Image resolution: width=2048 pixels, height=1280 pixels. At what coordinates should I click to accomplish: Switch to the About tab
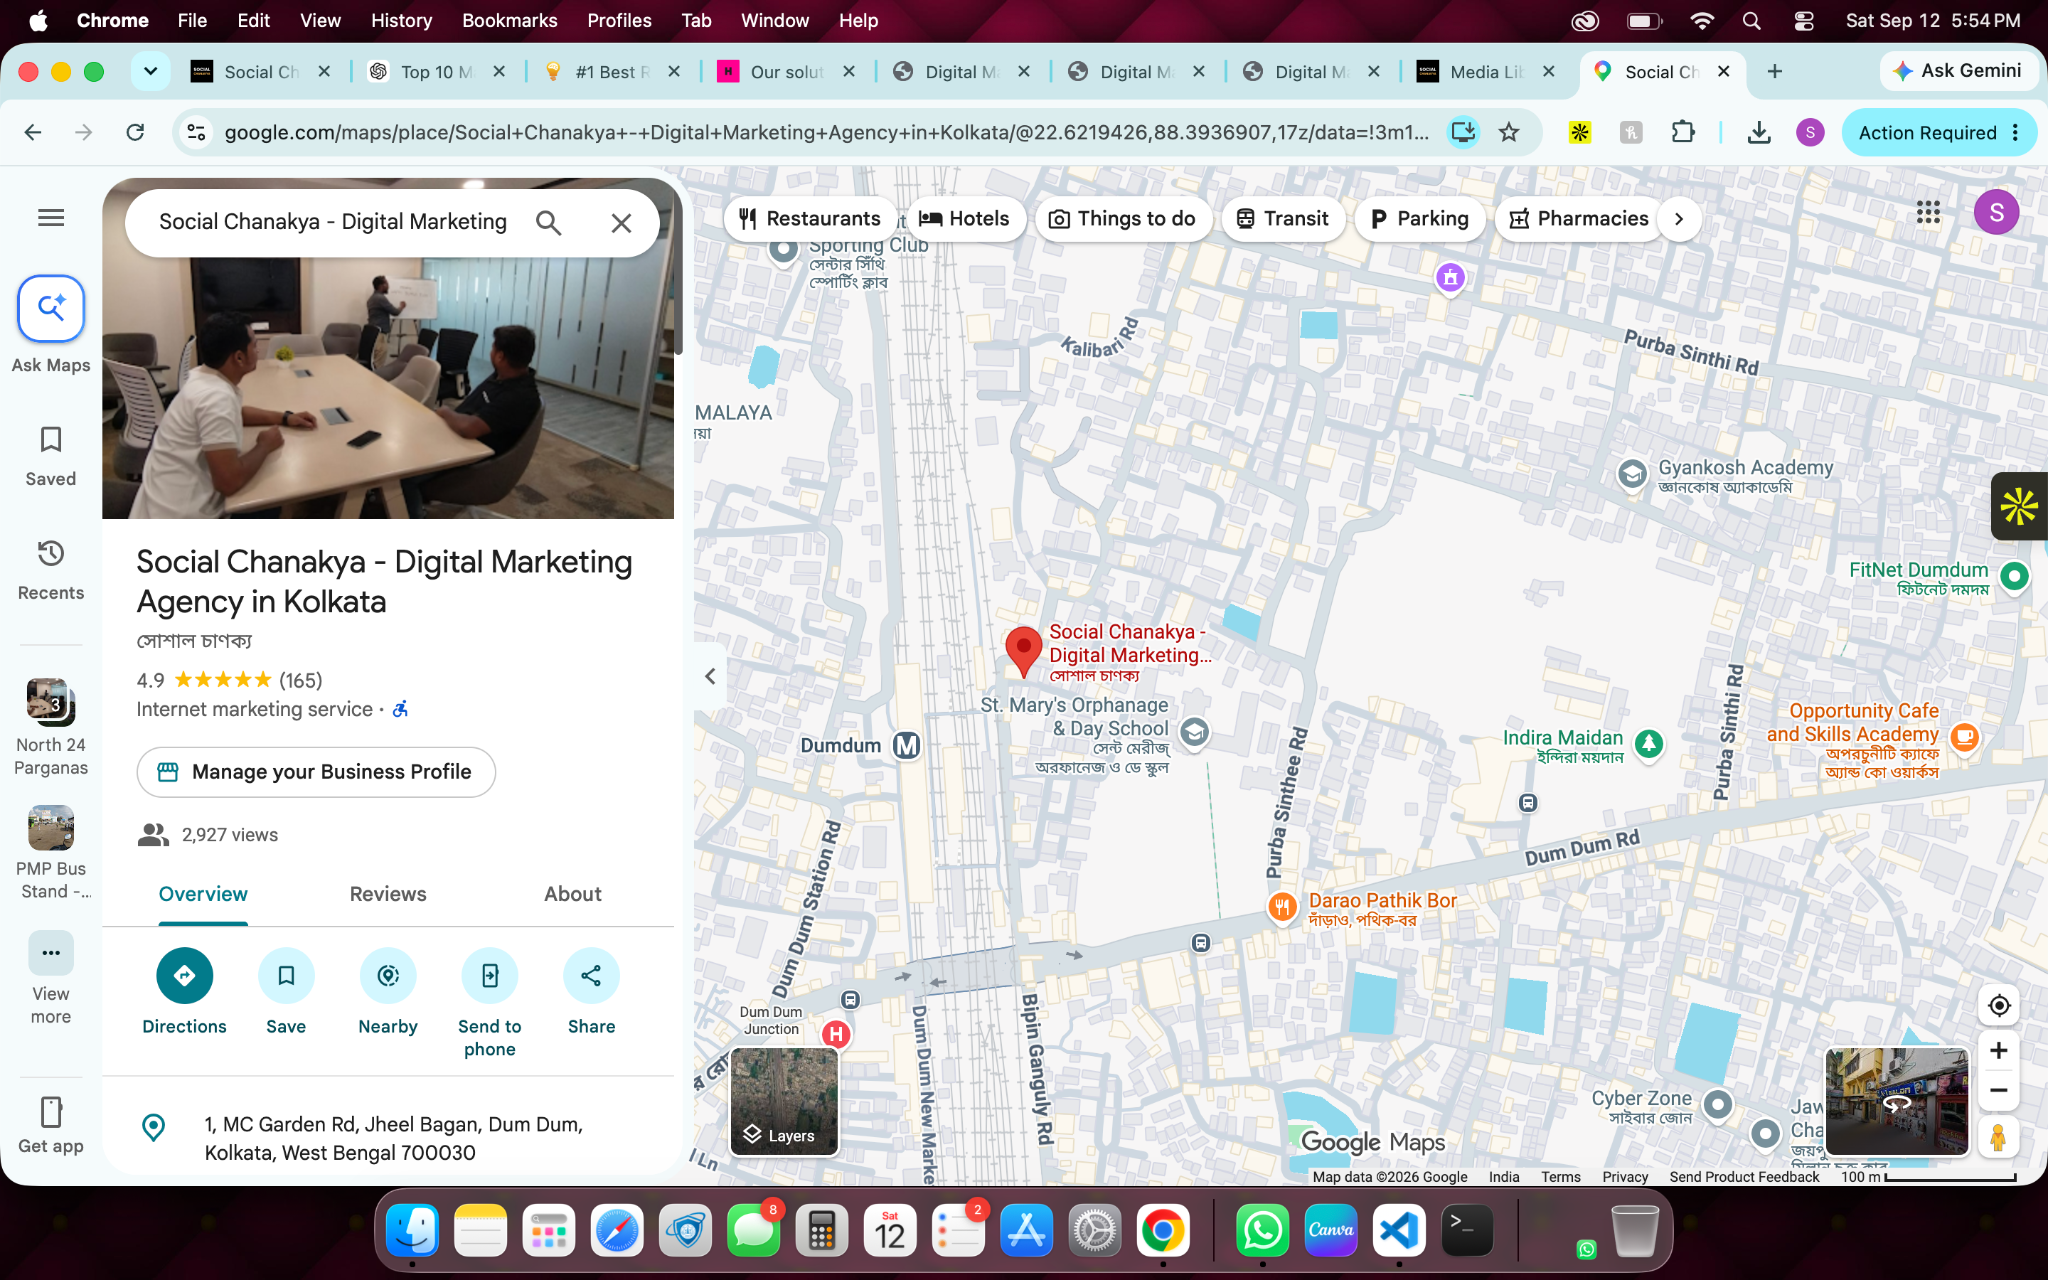click(x=573, y=894)
